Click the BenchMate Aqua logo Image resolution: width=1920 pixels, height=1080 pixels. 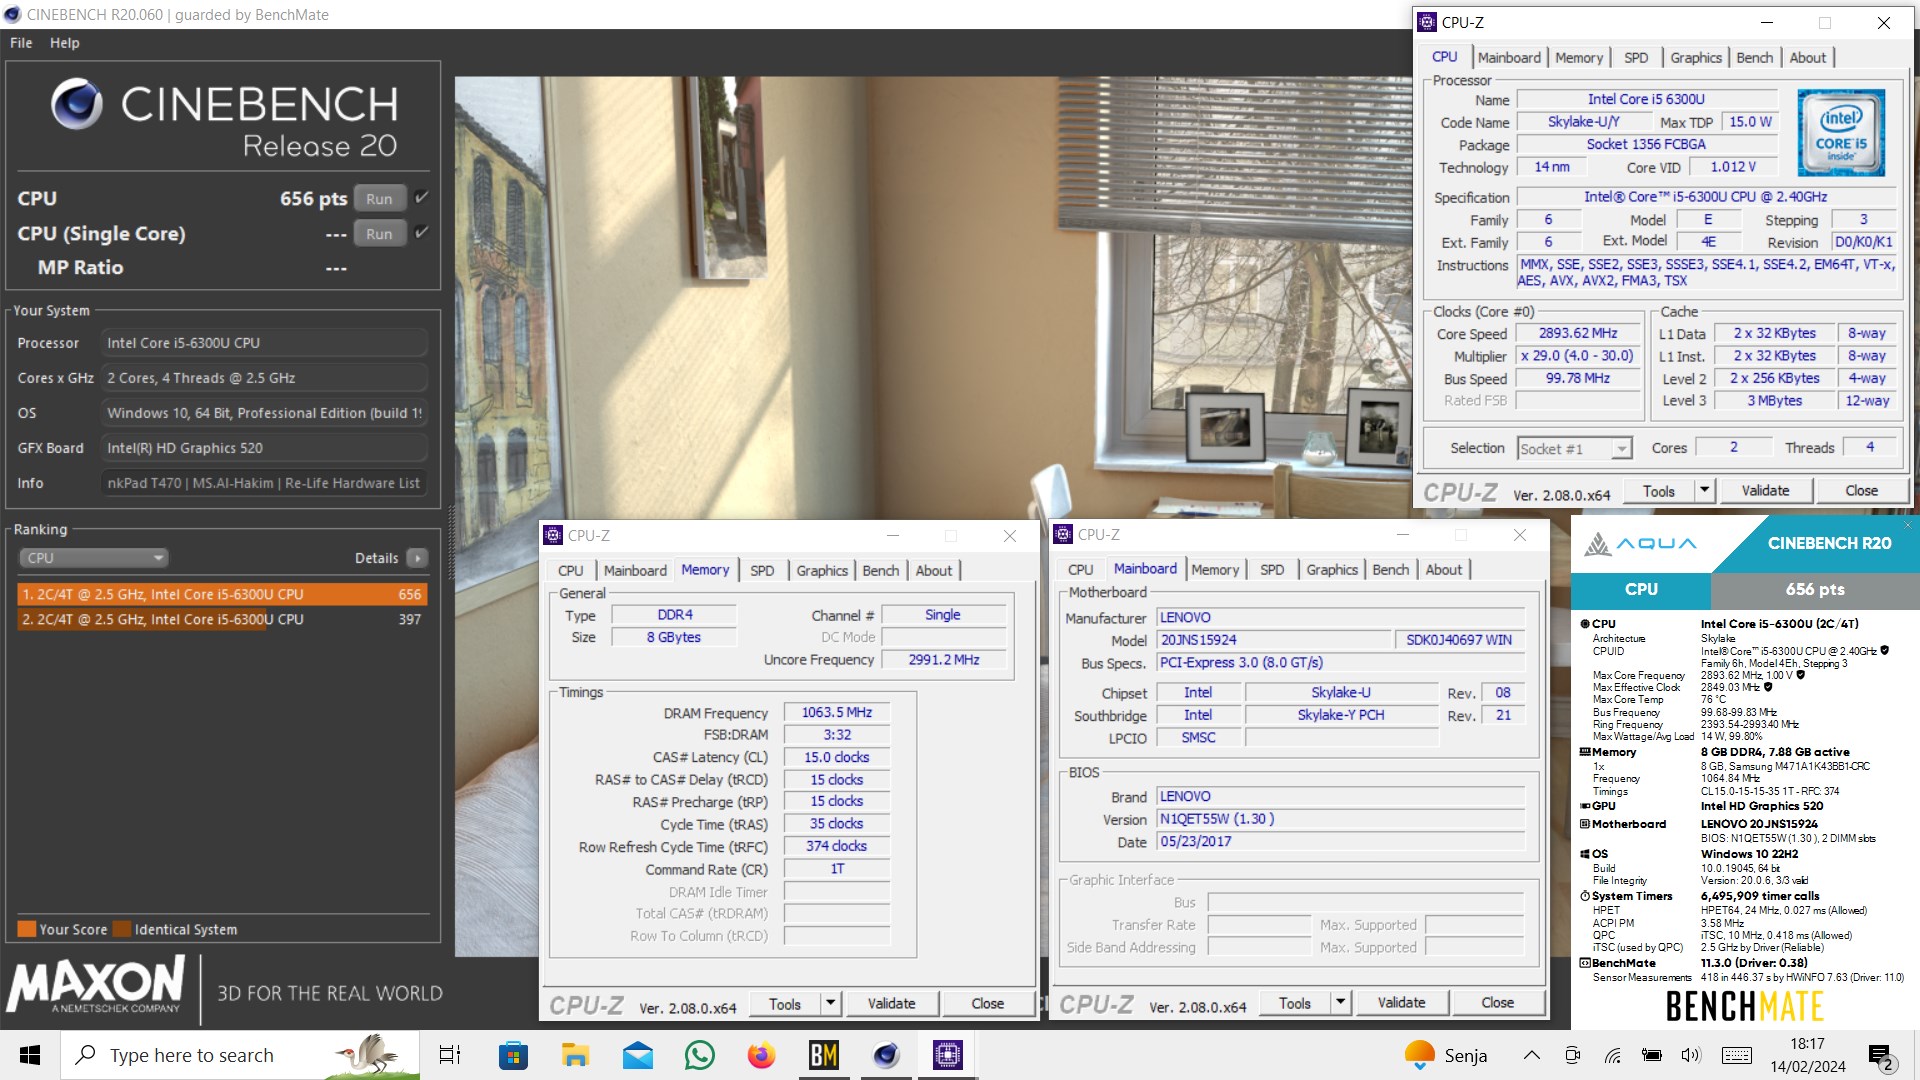(1641, 543)
